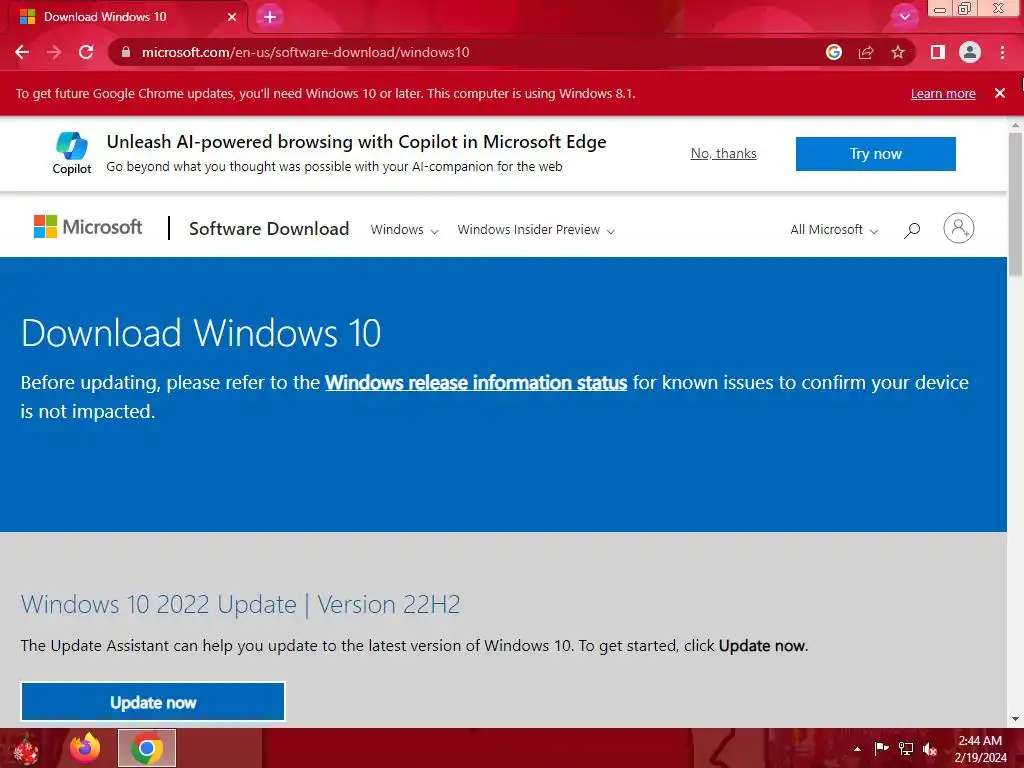Screen dimensions: 1024x768
Task: Expand the All Microsoft menu
Action: [834, 230]
